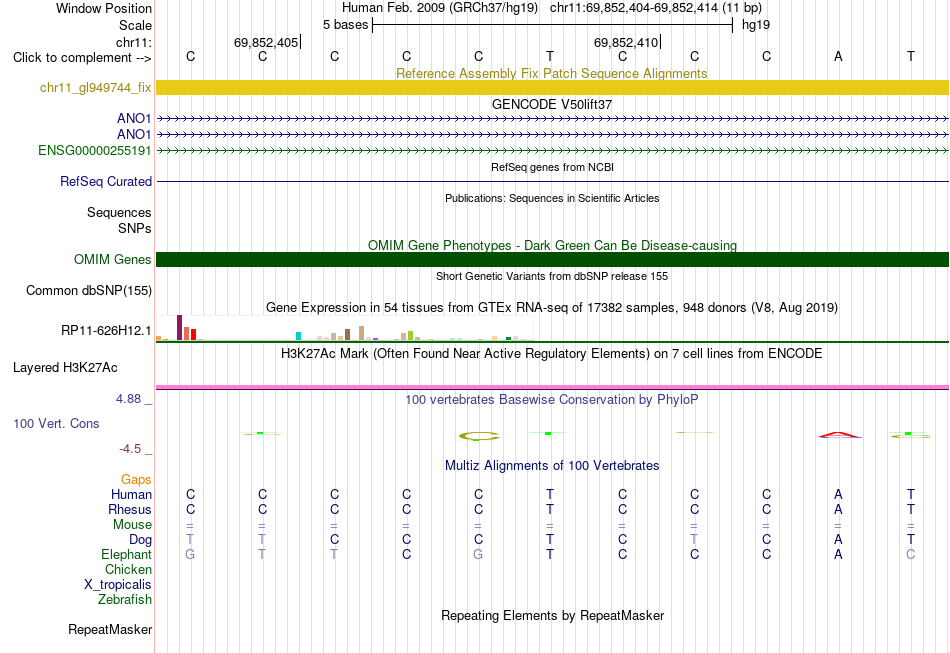
Task: Open the H3K27Ac Mark track title
Action: (x=552, y=354)
